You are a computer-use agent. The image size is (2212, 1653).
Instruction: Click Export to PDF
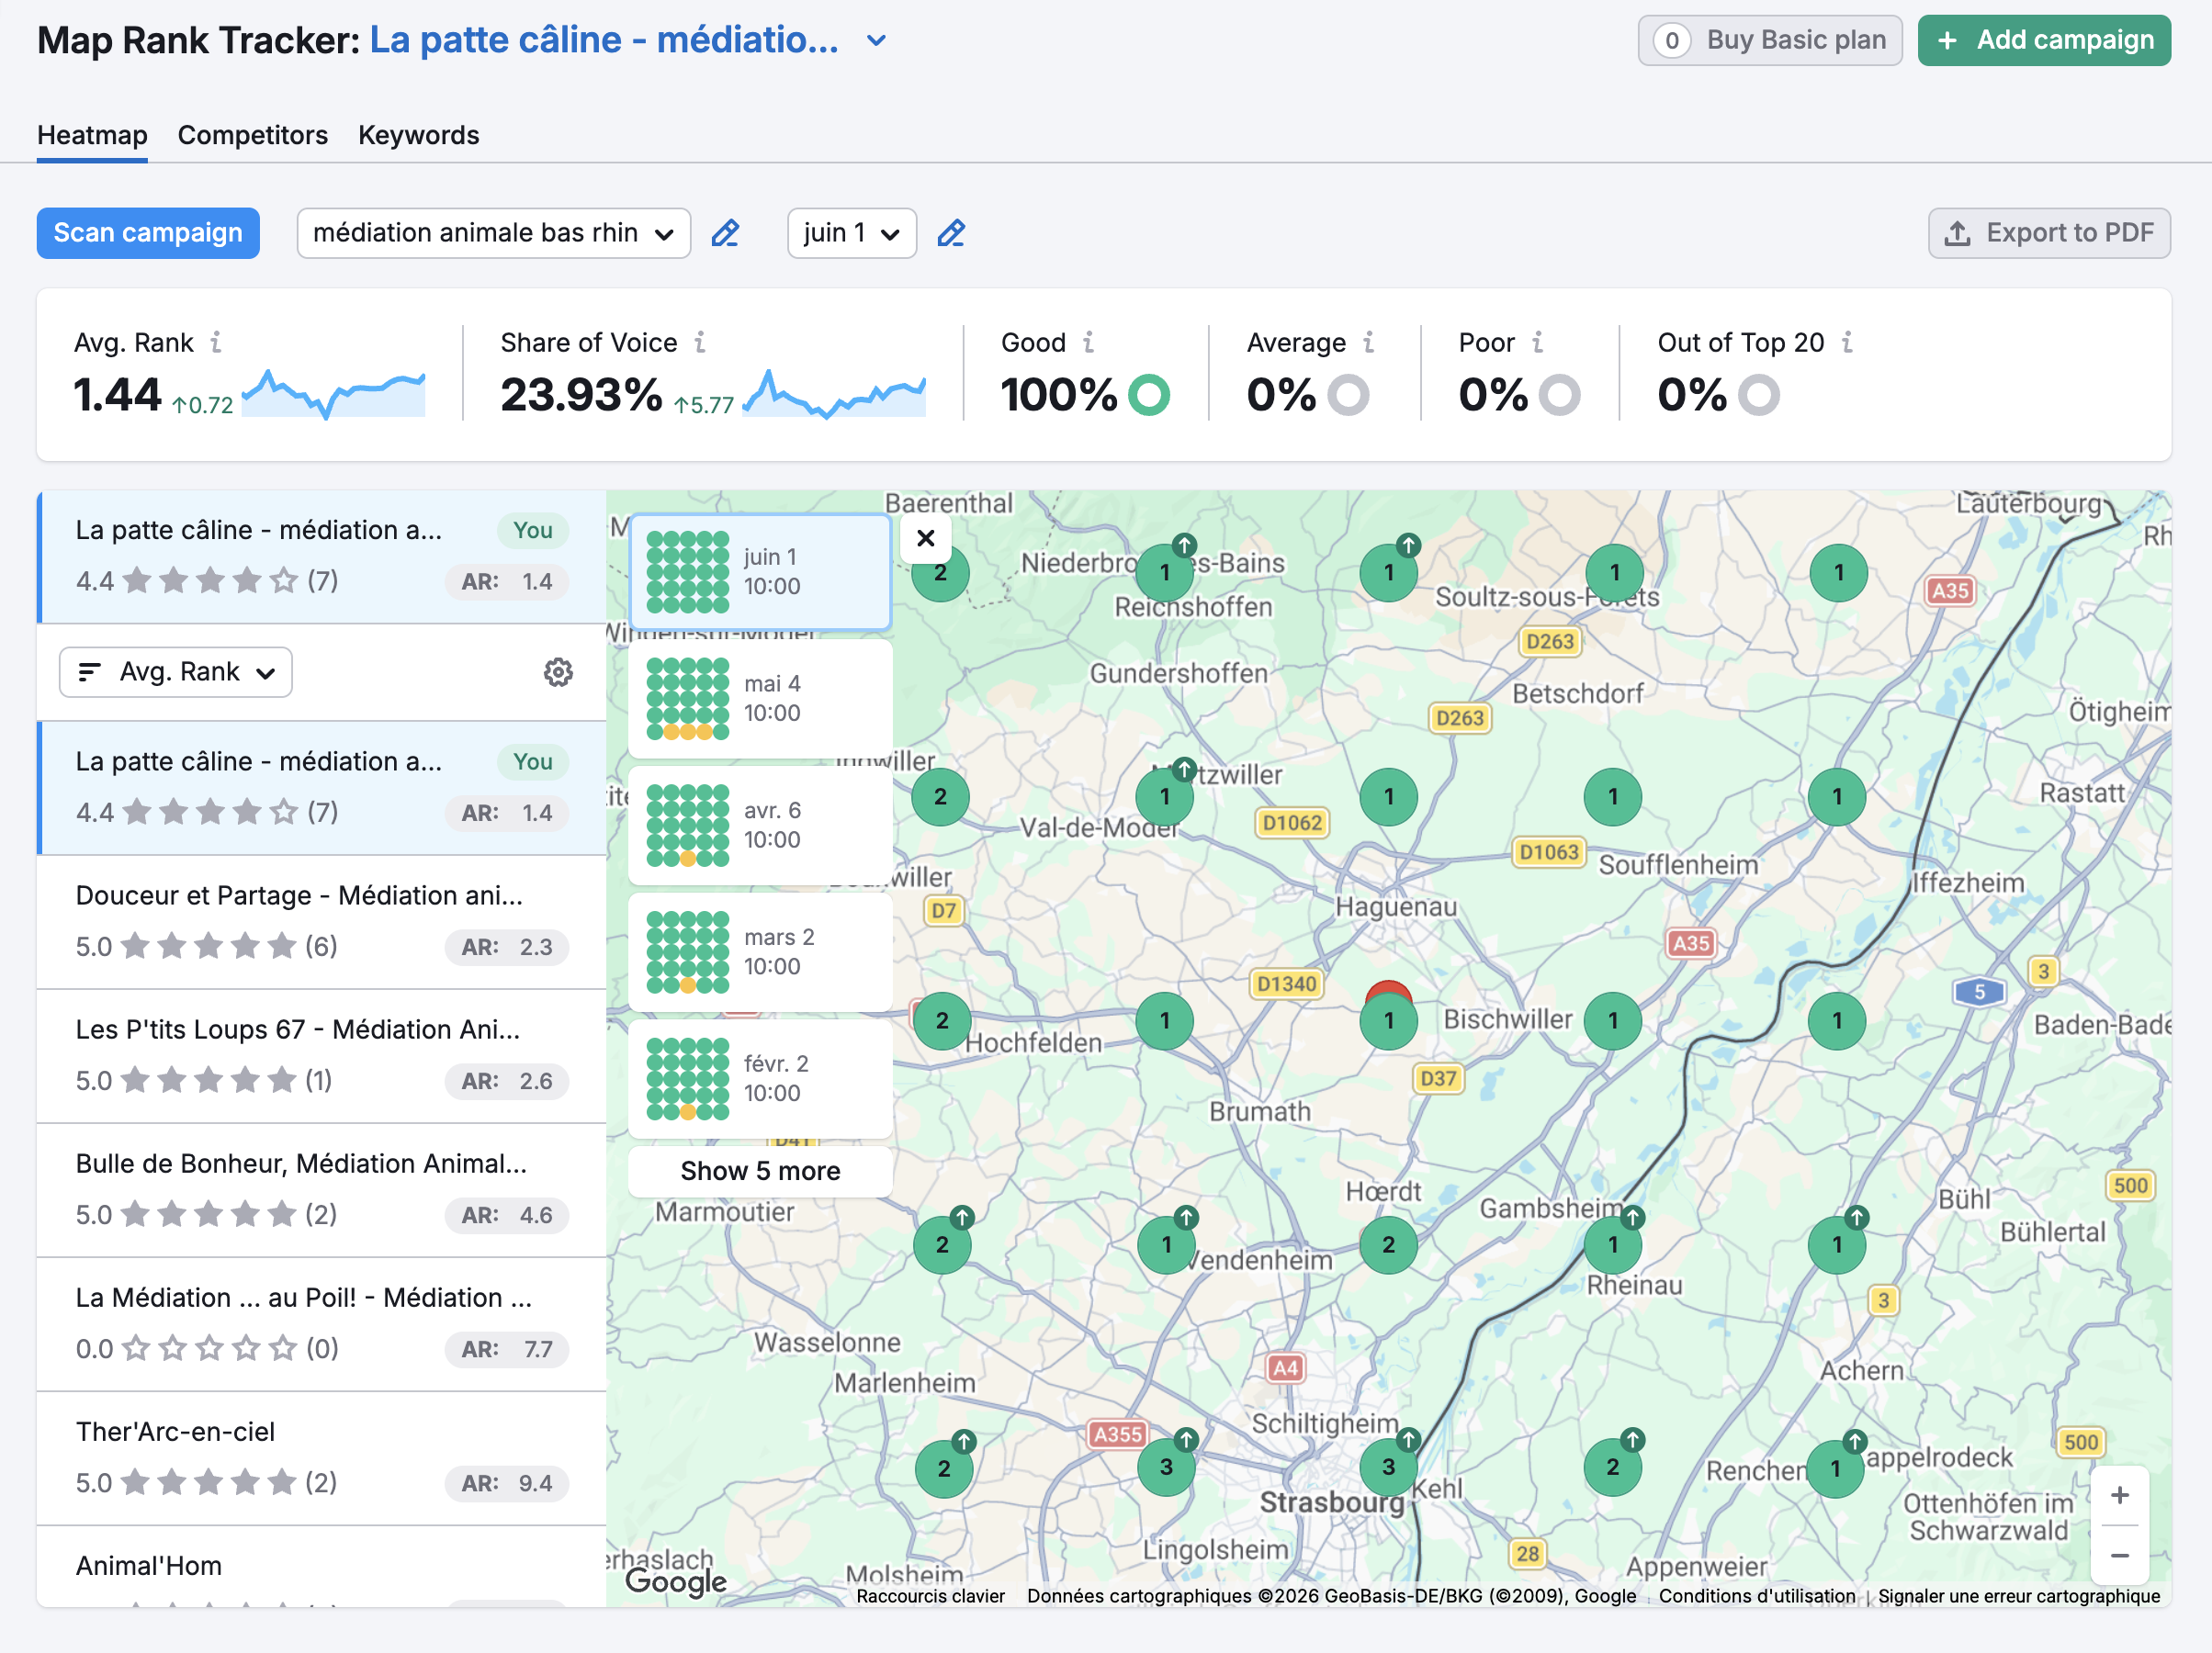coord(2048,233)
